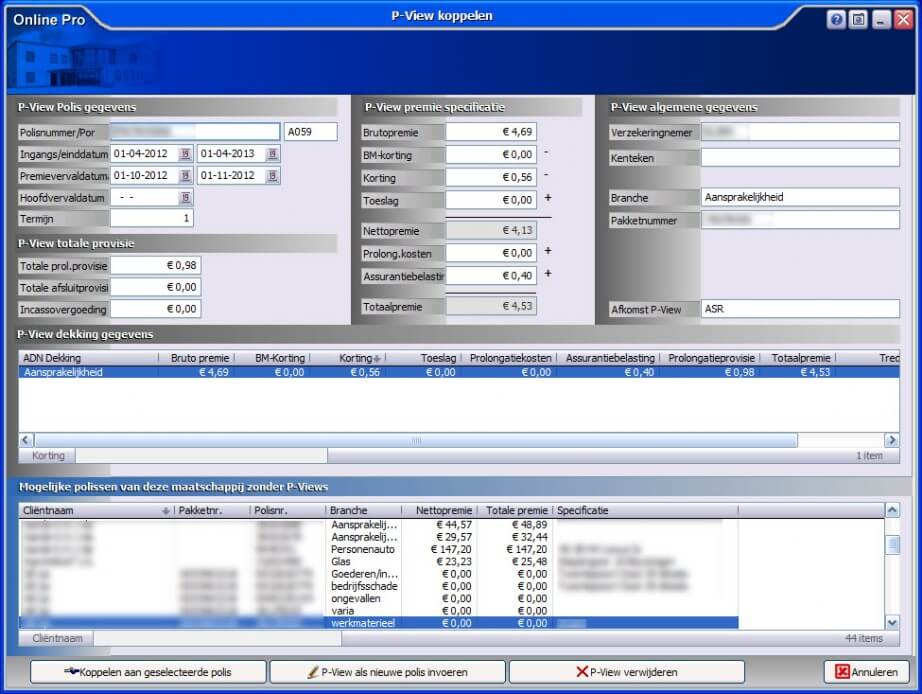Click the title bar icon next to help
922x694 pixels.
[x=858, y=20]
